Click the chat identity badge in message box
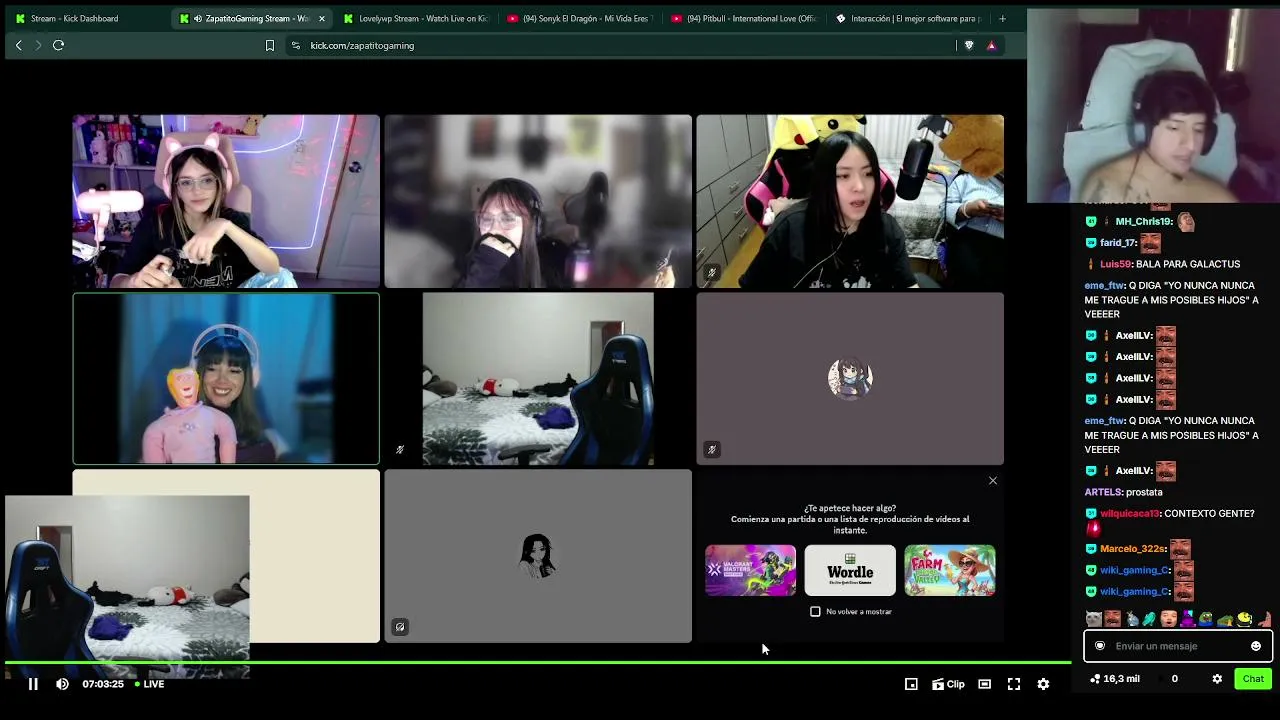 [1100, 646]
